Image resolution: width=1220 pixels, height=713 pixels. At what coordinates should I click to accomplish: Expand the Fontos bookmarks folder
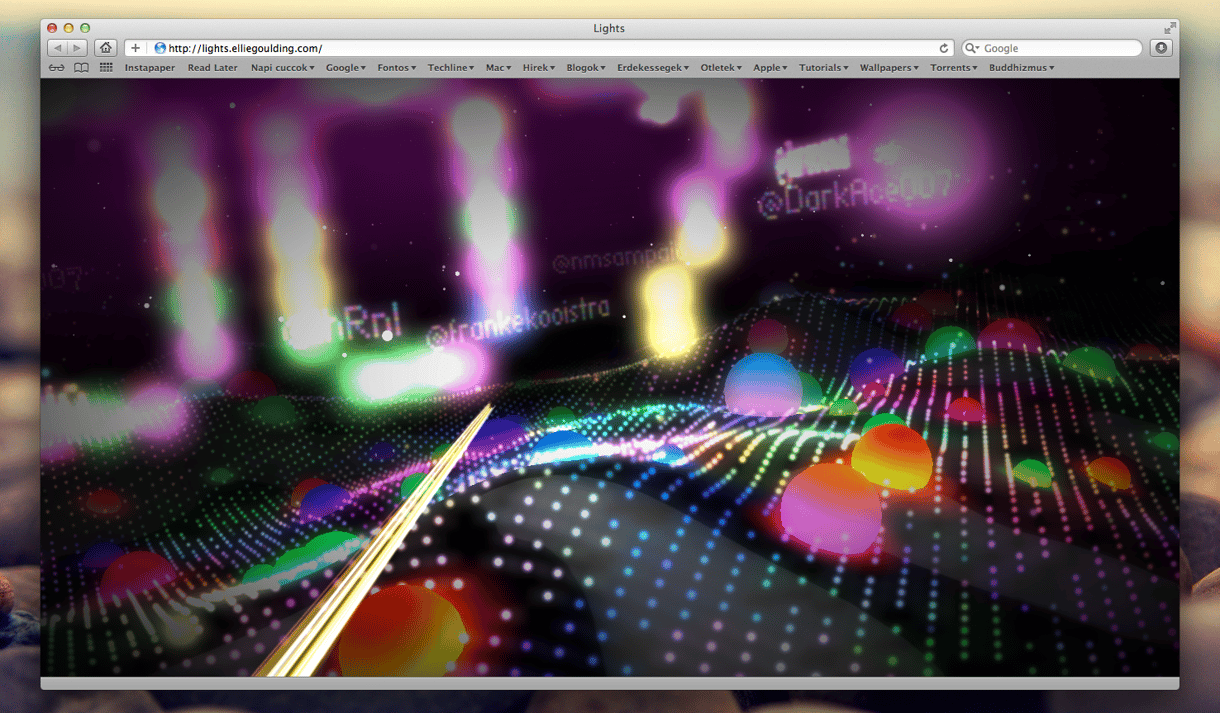397,68
